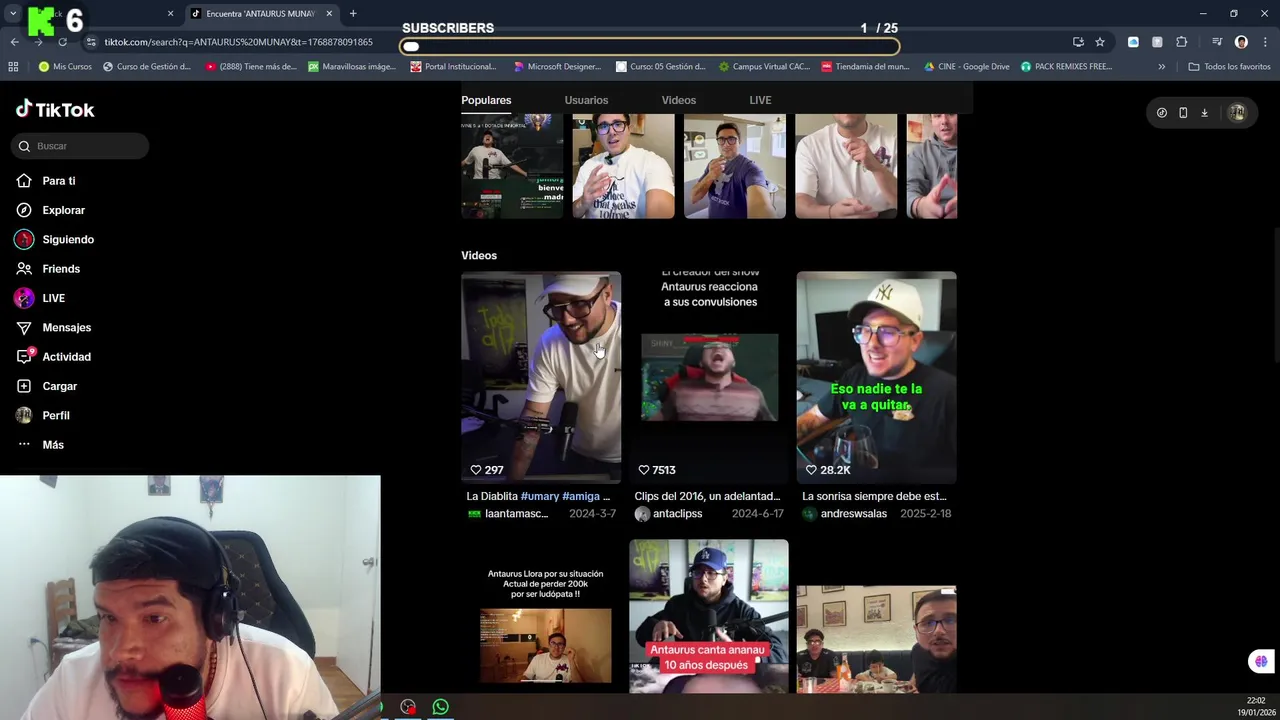Open user laantamasc profile link

(x=516, y=514)
